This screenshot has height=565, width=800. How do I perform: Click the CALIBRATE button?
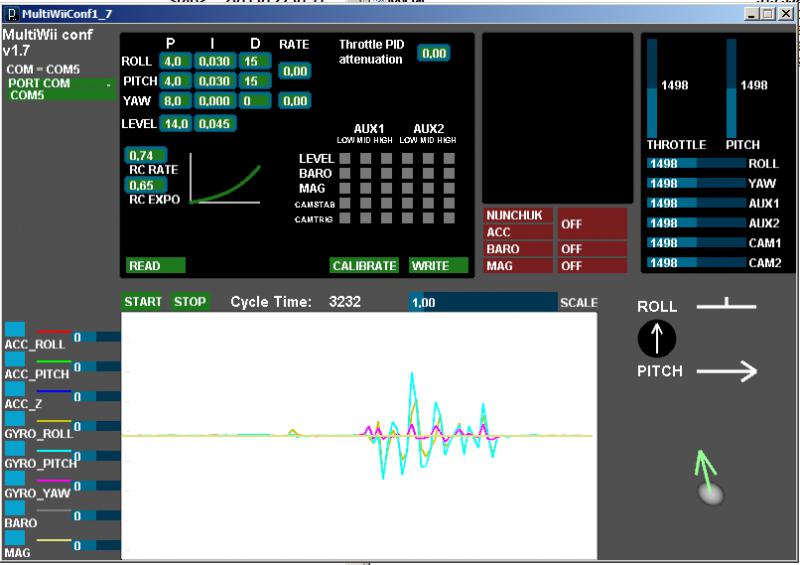365,266
